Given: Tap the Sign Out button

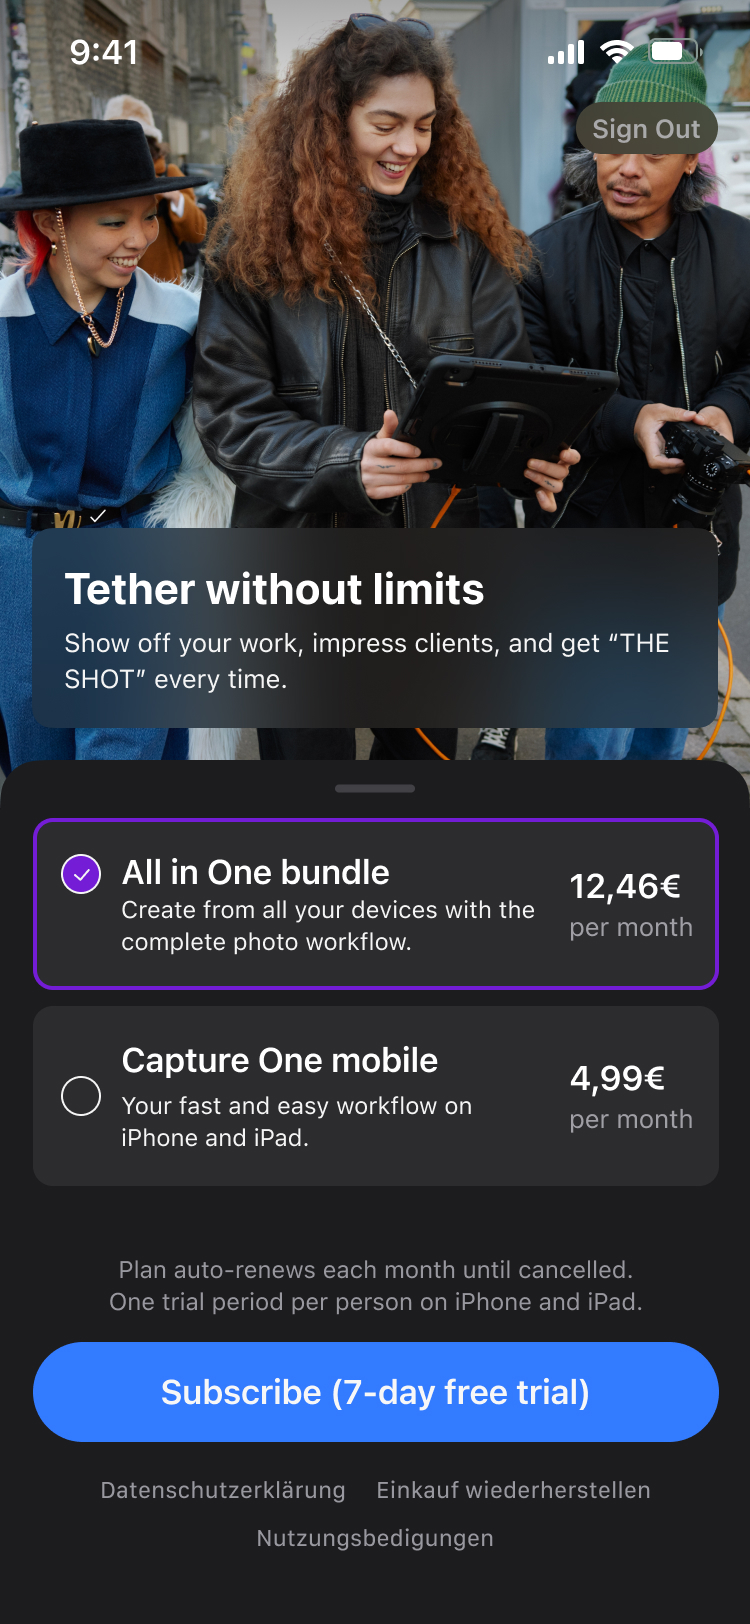Looking at the screenshot, I should point(647,129).
